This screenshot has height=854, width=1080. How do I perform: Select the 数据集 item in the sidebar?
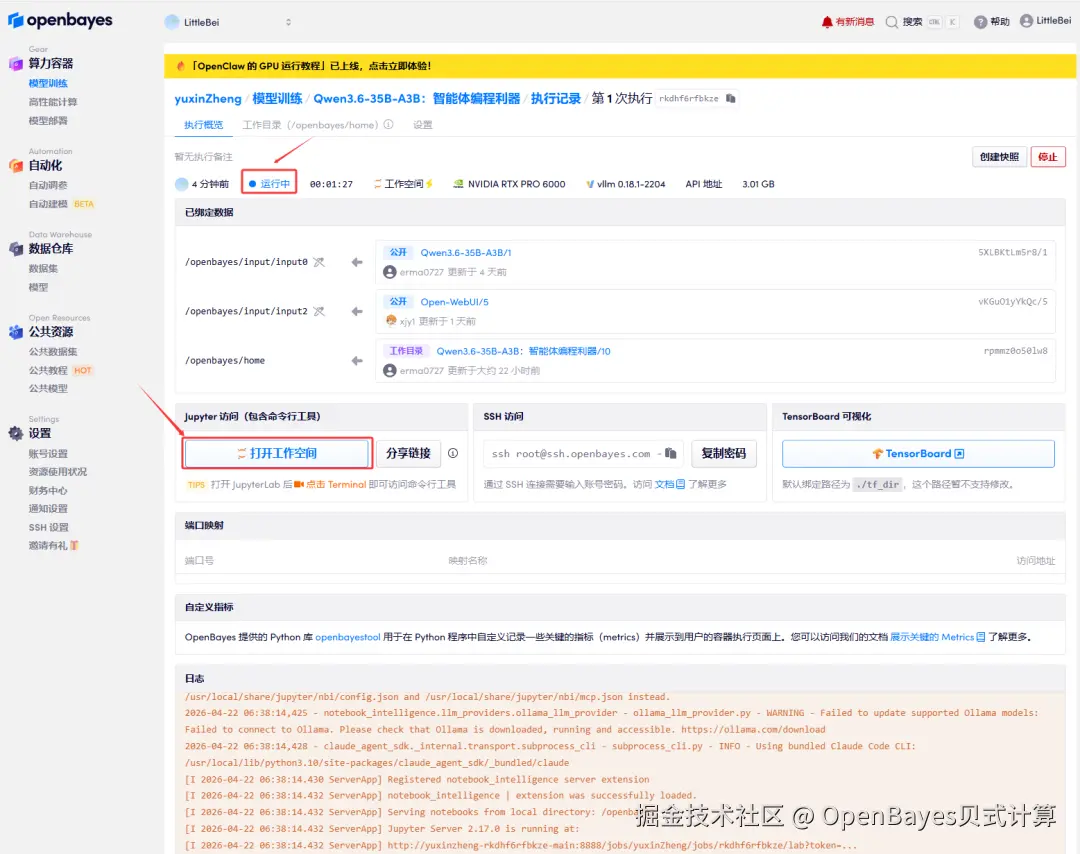(x=45, y=269)
